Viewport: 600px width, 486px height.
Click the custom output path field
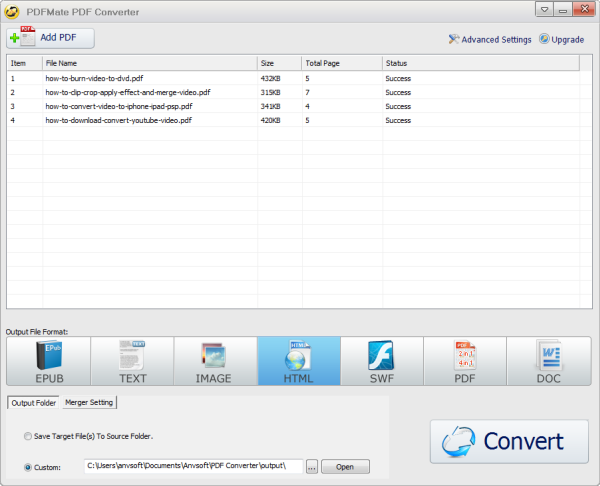click(194, 466)
